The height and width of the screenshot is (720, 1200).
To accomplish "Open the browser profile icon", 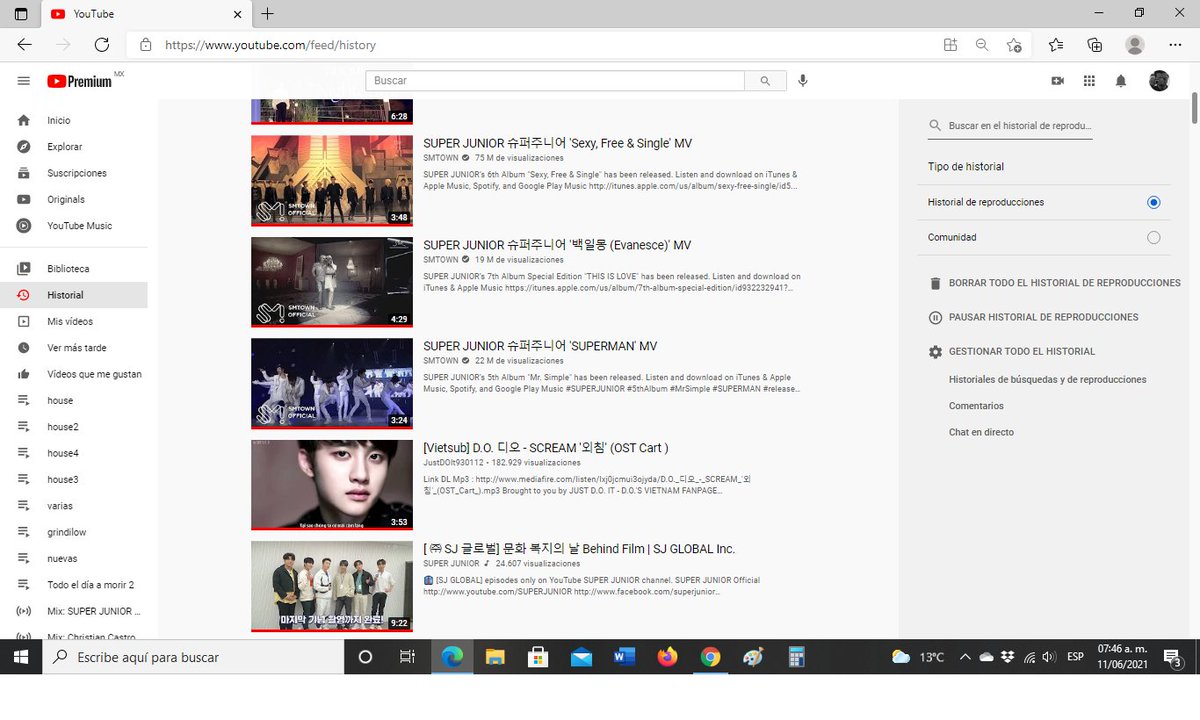I will click(1134, 45).
